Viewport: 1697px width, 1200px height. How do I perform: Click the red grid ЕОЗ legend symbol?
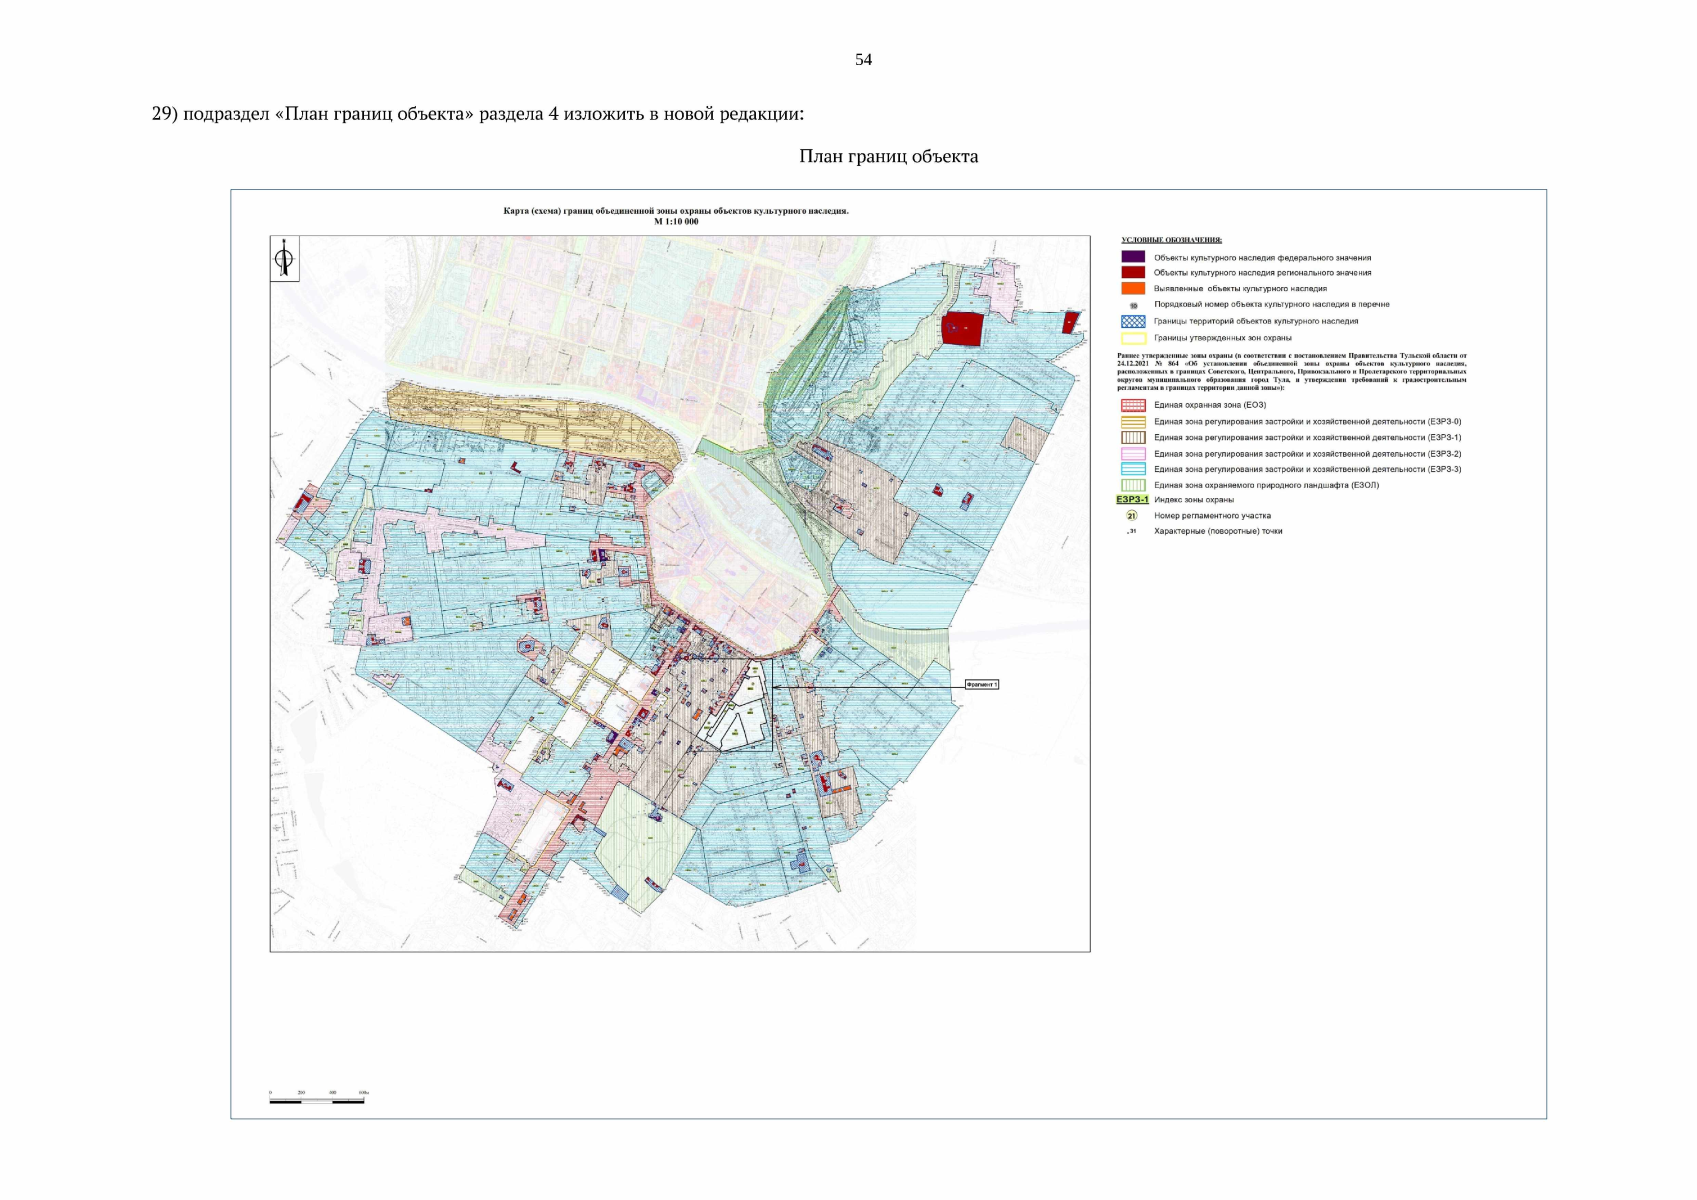coord(1133,405)
